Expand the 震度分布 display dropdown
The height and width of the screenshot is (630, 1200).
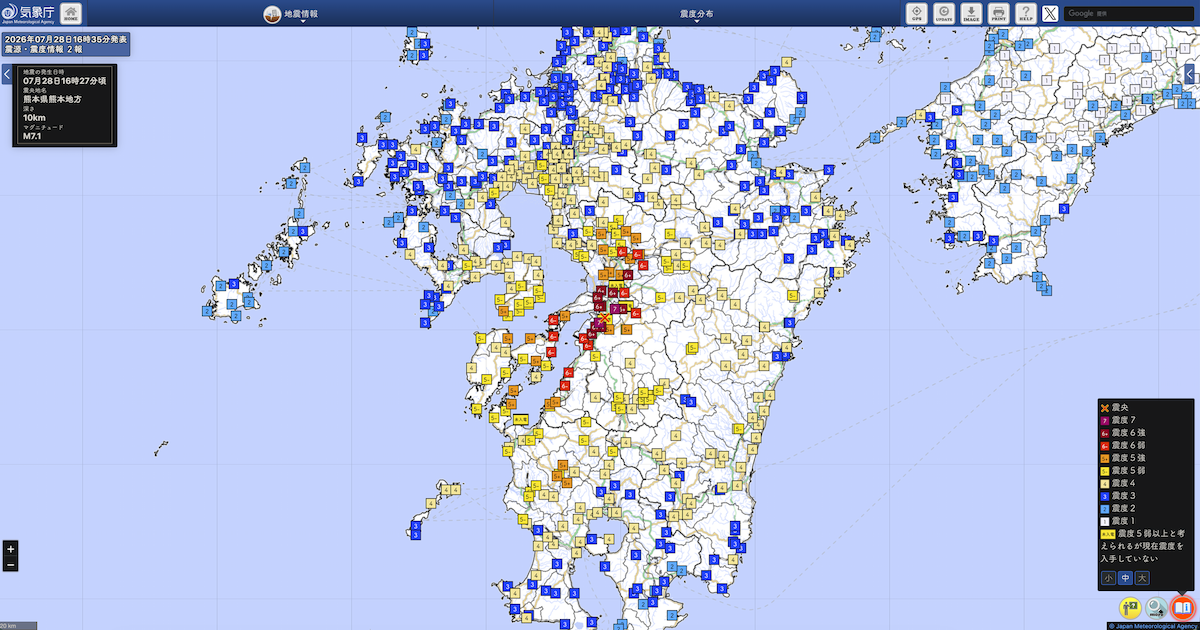point(697,14)
